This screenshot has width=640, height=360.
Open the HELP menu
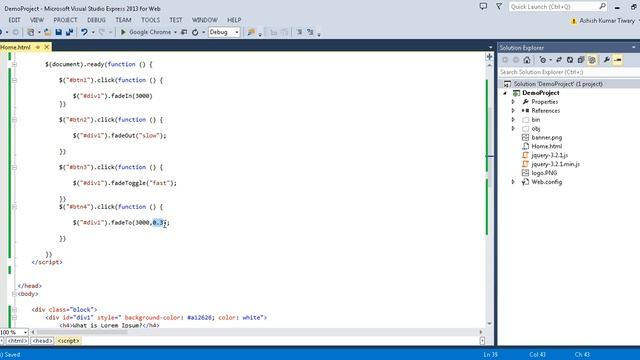(x=234, y=20)
